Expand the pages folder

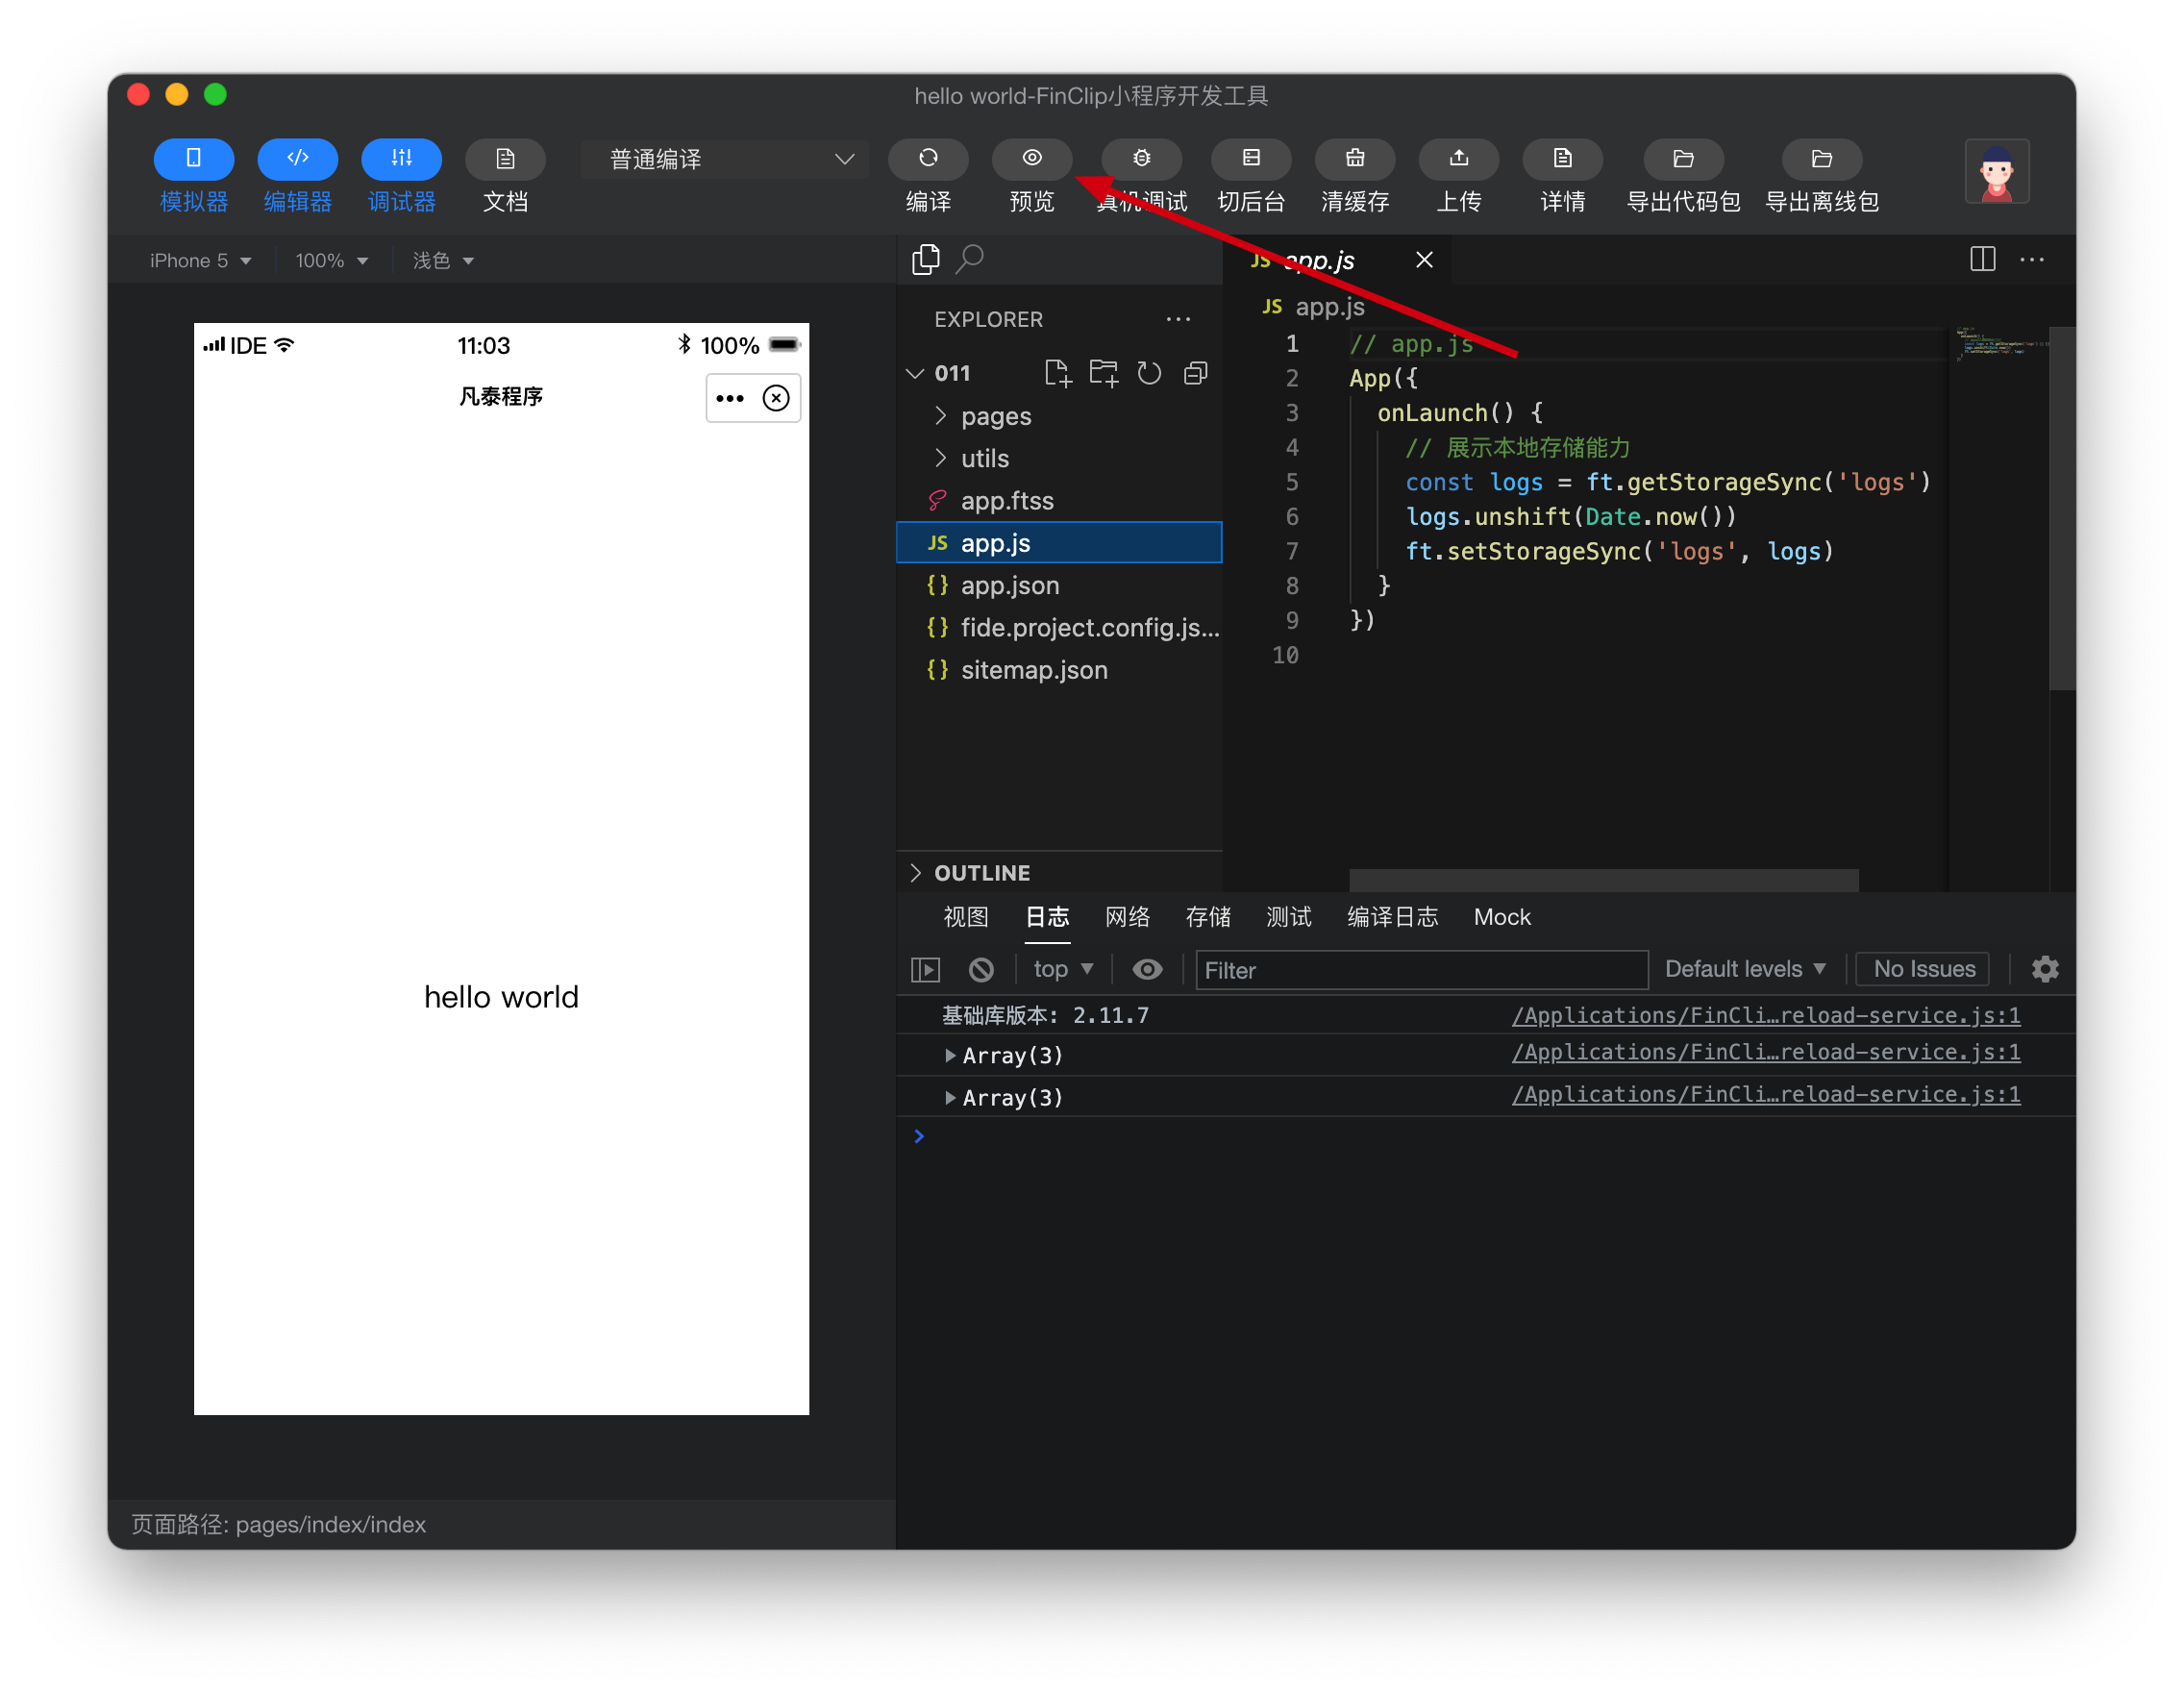coord(994,416)
